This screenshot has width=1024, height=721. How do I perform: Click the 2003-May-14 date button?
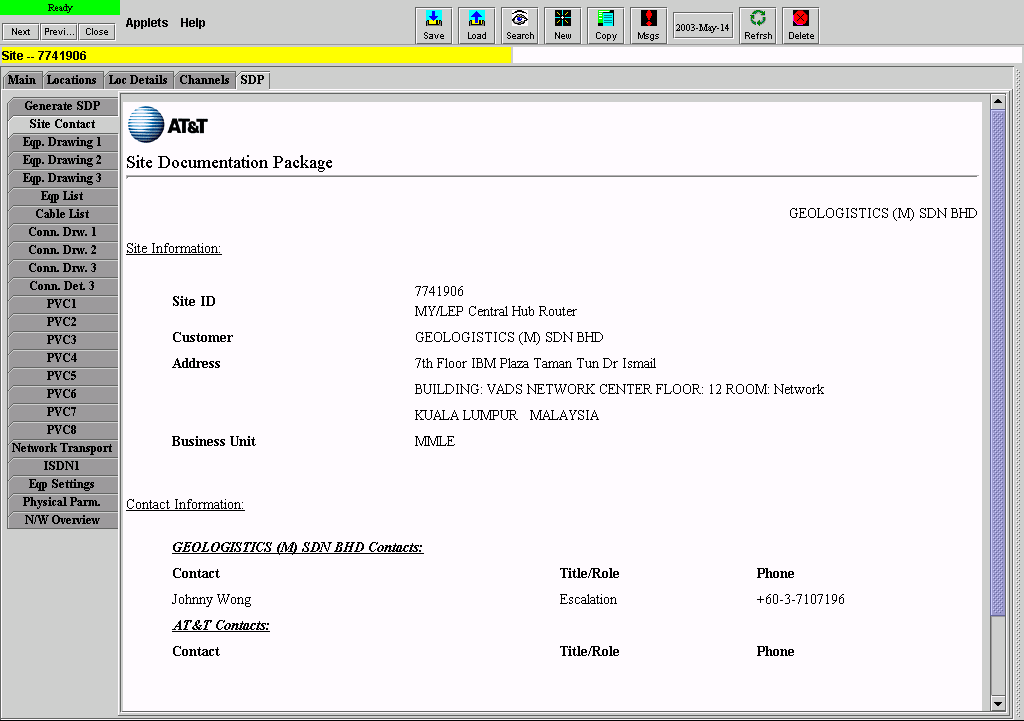coord(703,27)
